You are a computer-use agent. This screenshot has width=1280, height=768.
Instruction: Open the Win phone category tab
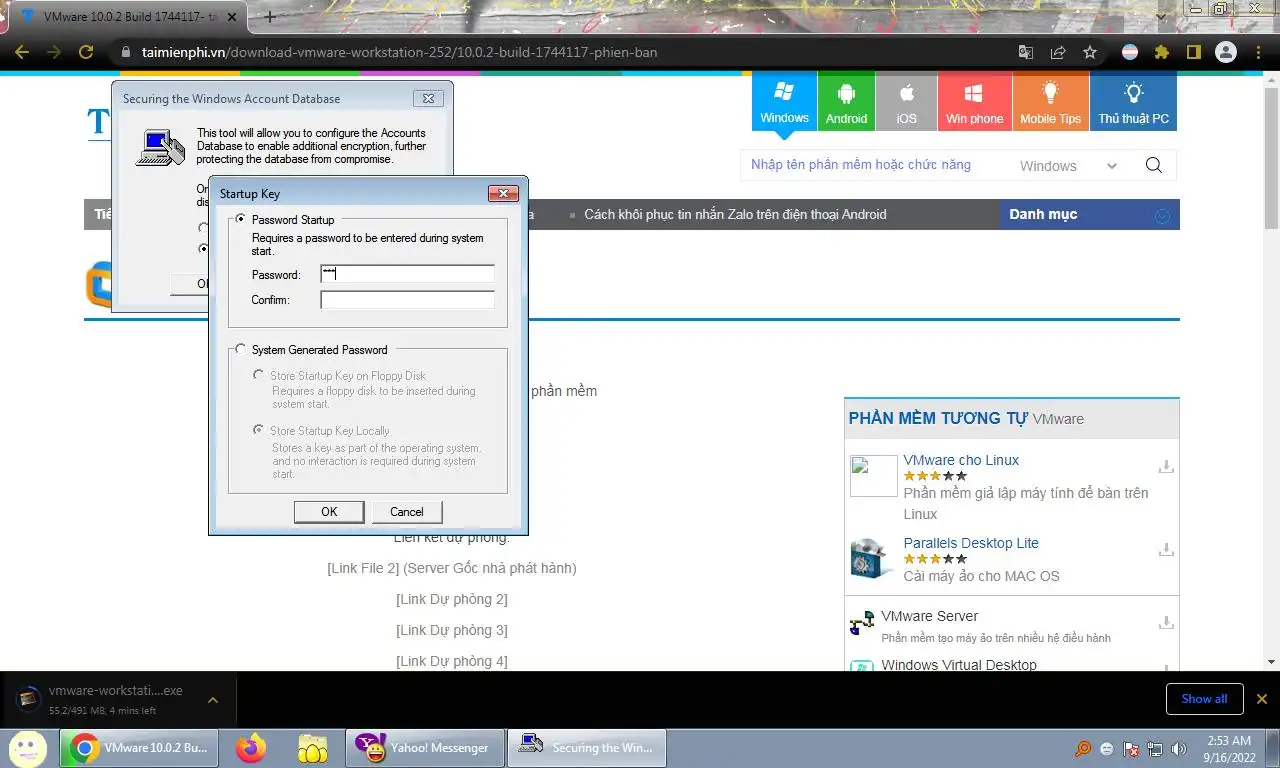click(974, 102)
